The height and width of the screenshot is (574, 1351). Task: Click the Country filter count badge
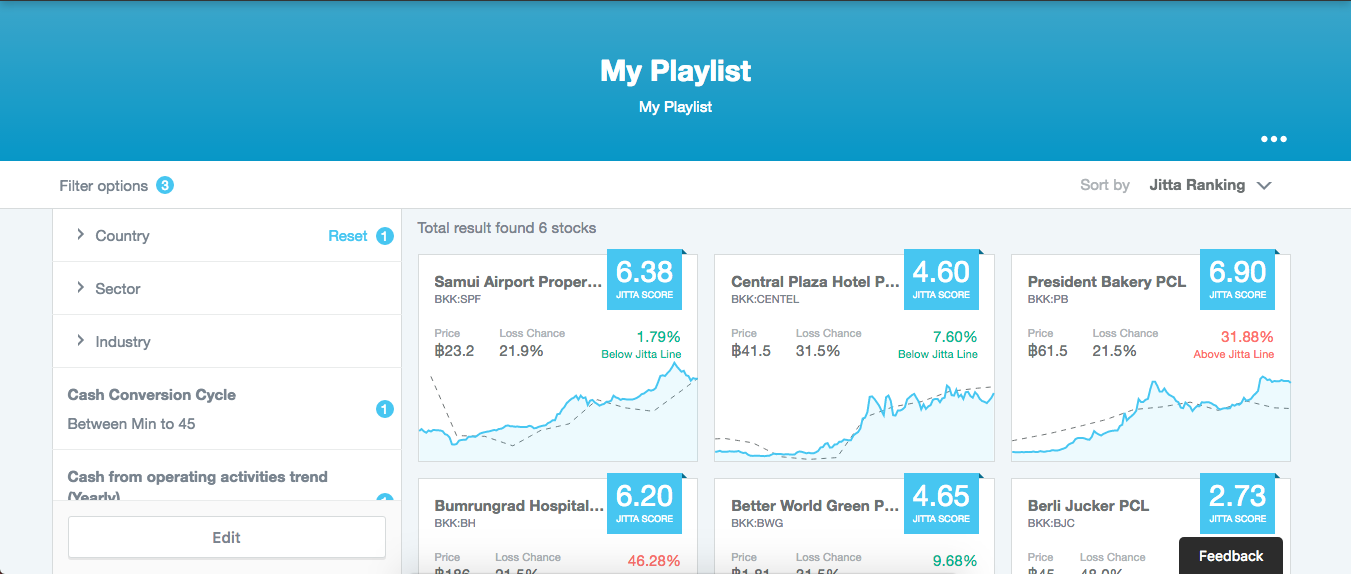click(385, 236)
